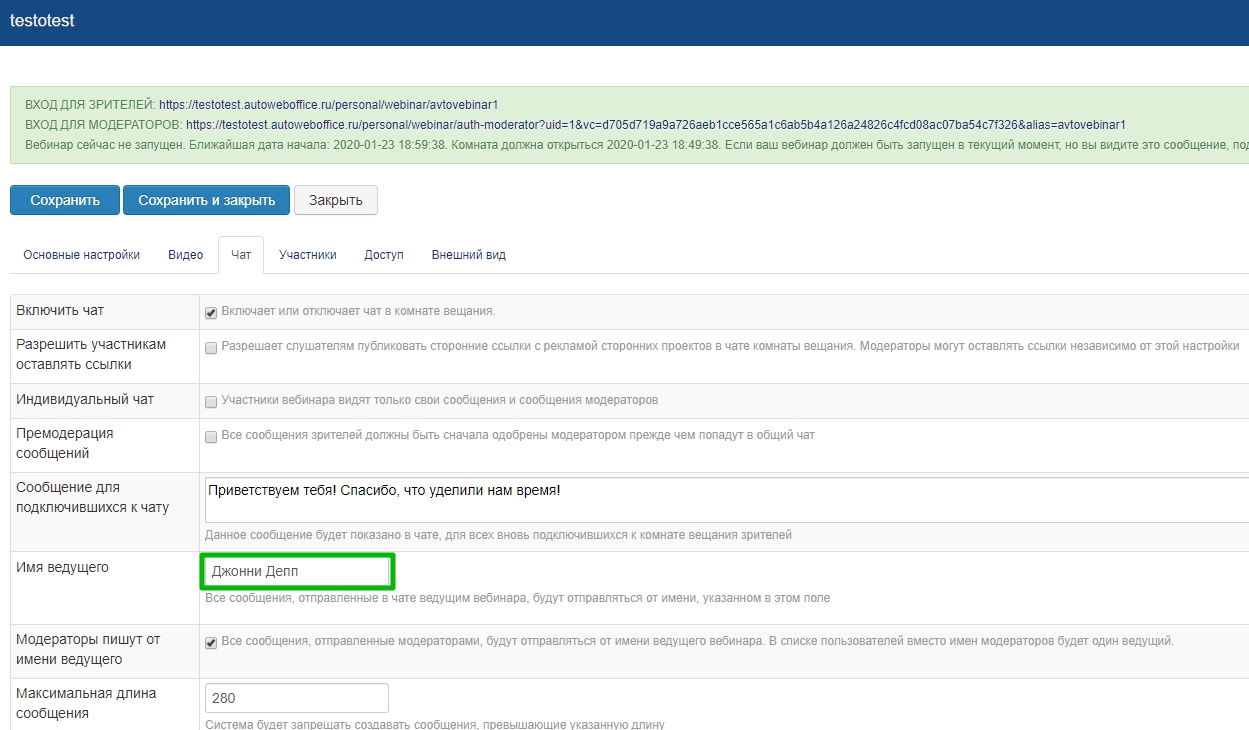Open the Доступ tab
Screen dimensions: 1249x730
pyautogui.click(x=384, y=255)
